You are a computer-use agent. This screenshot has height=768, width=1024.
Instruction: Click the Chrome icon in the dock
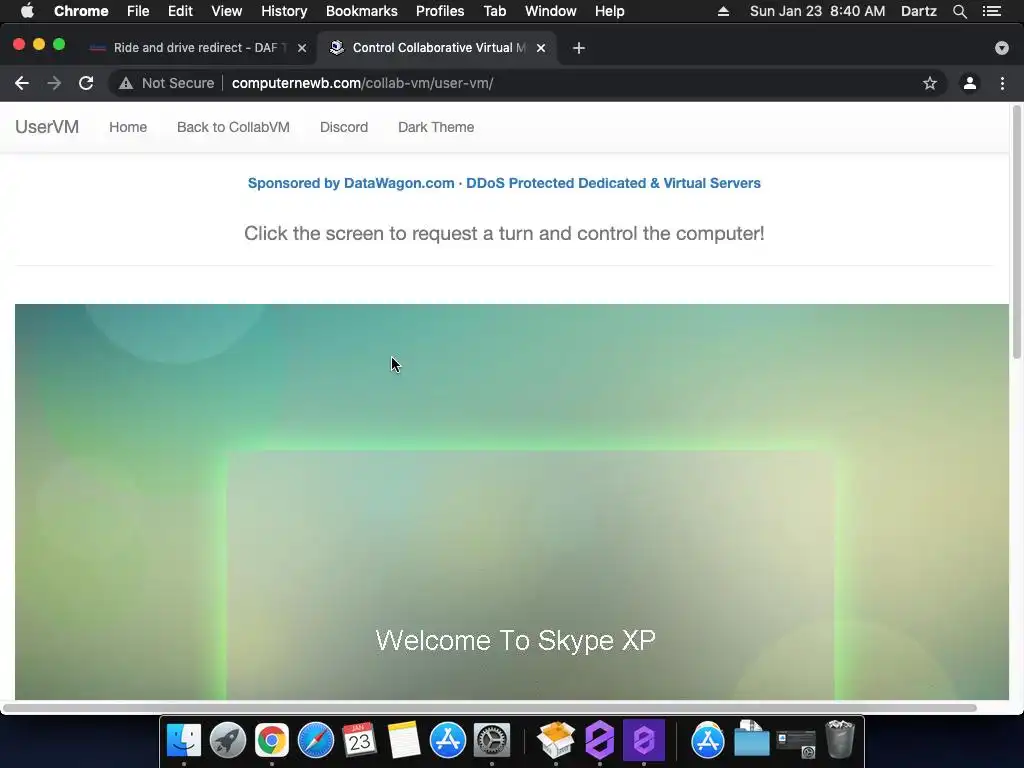tap(272, 740)
